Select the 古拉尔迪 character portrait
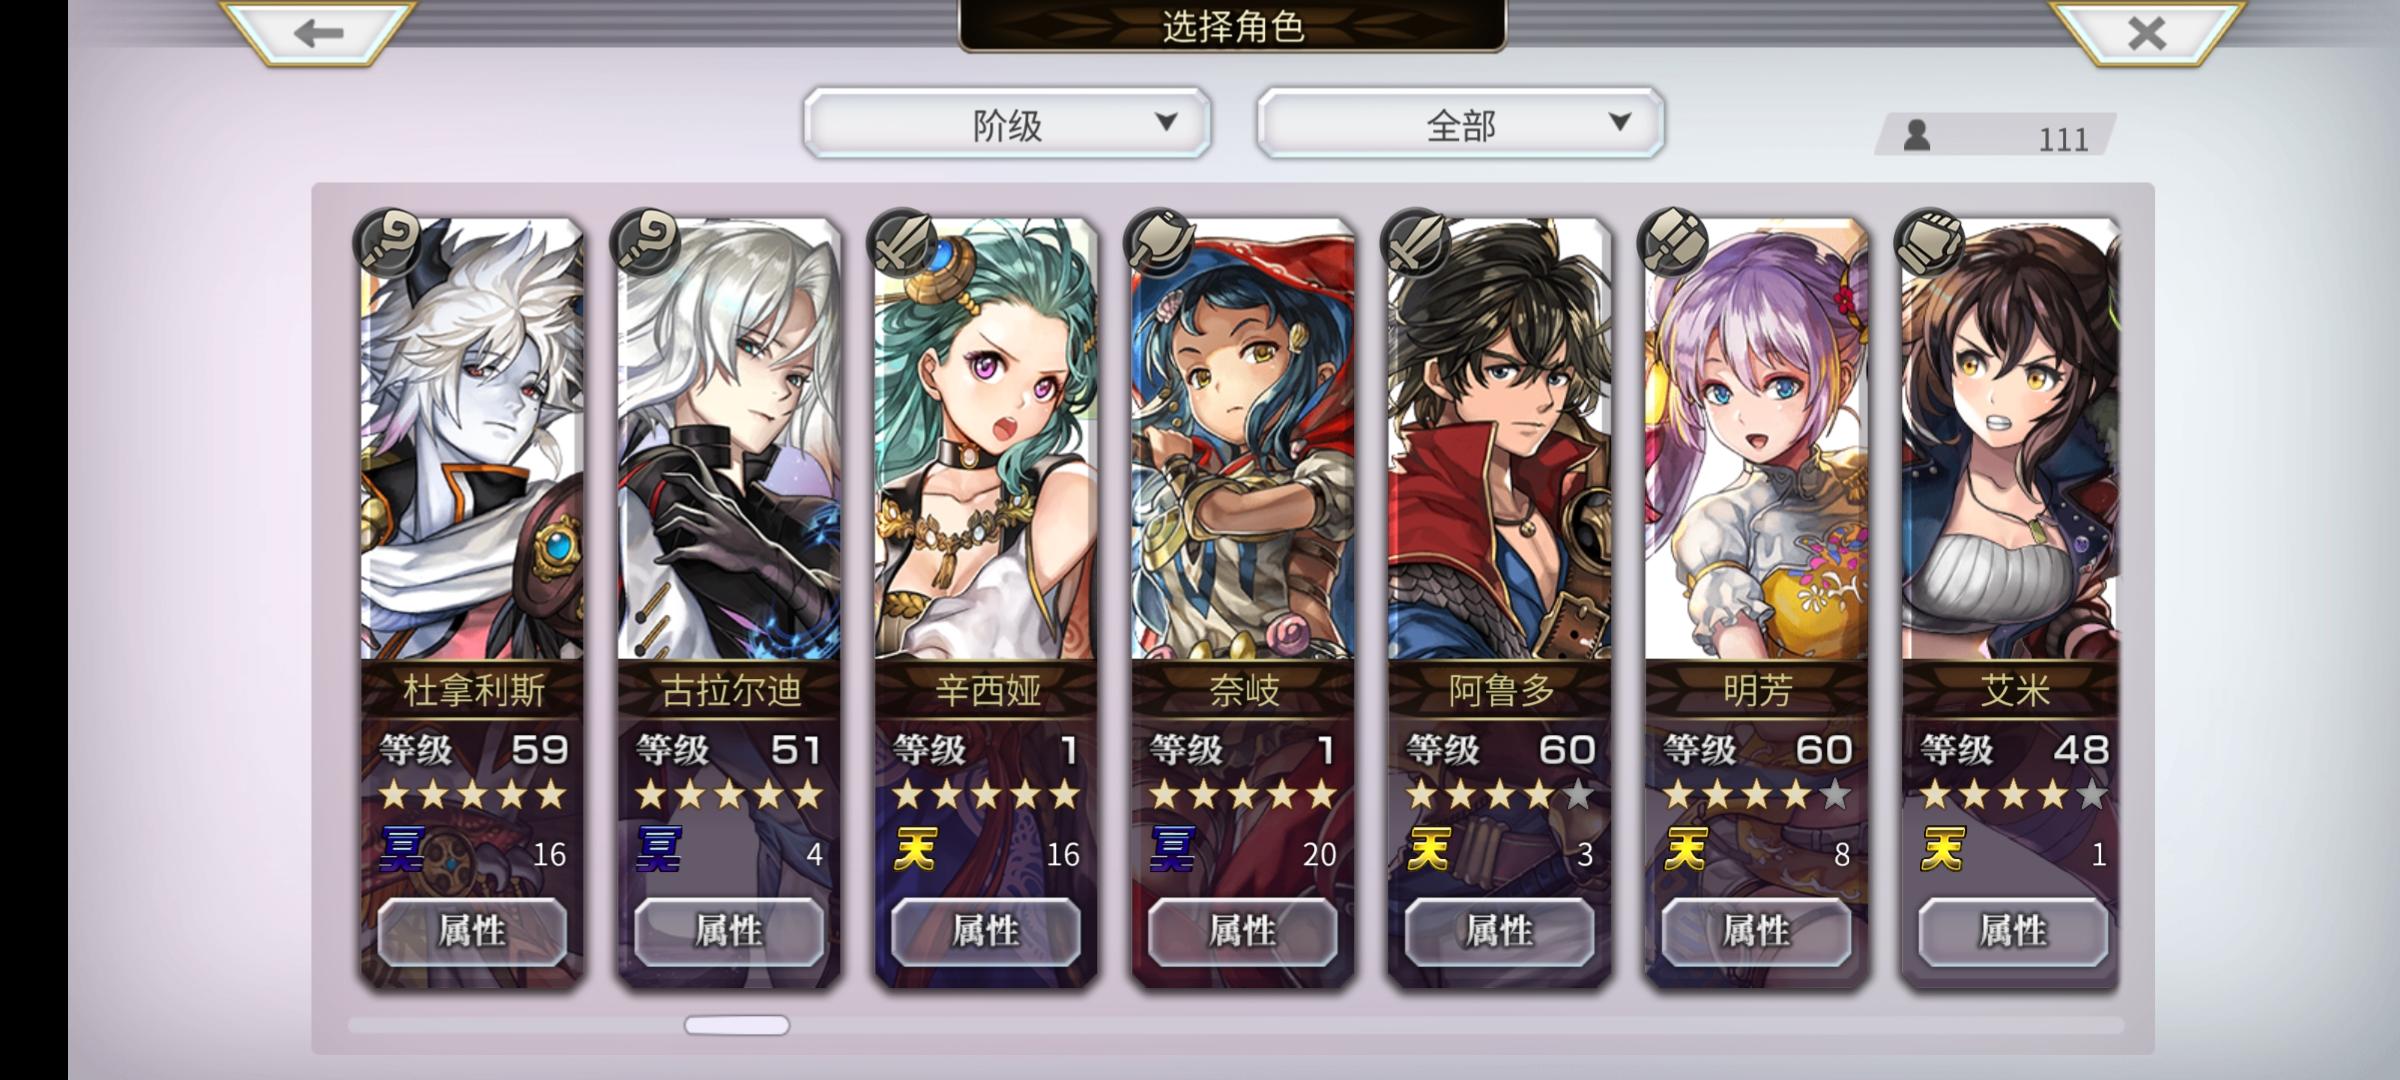Viewport: 2400px width, 1080px height. point(729,440)
